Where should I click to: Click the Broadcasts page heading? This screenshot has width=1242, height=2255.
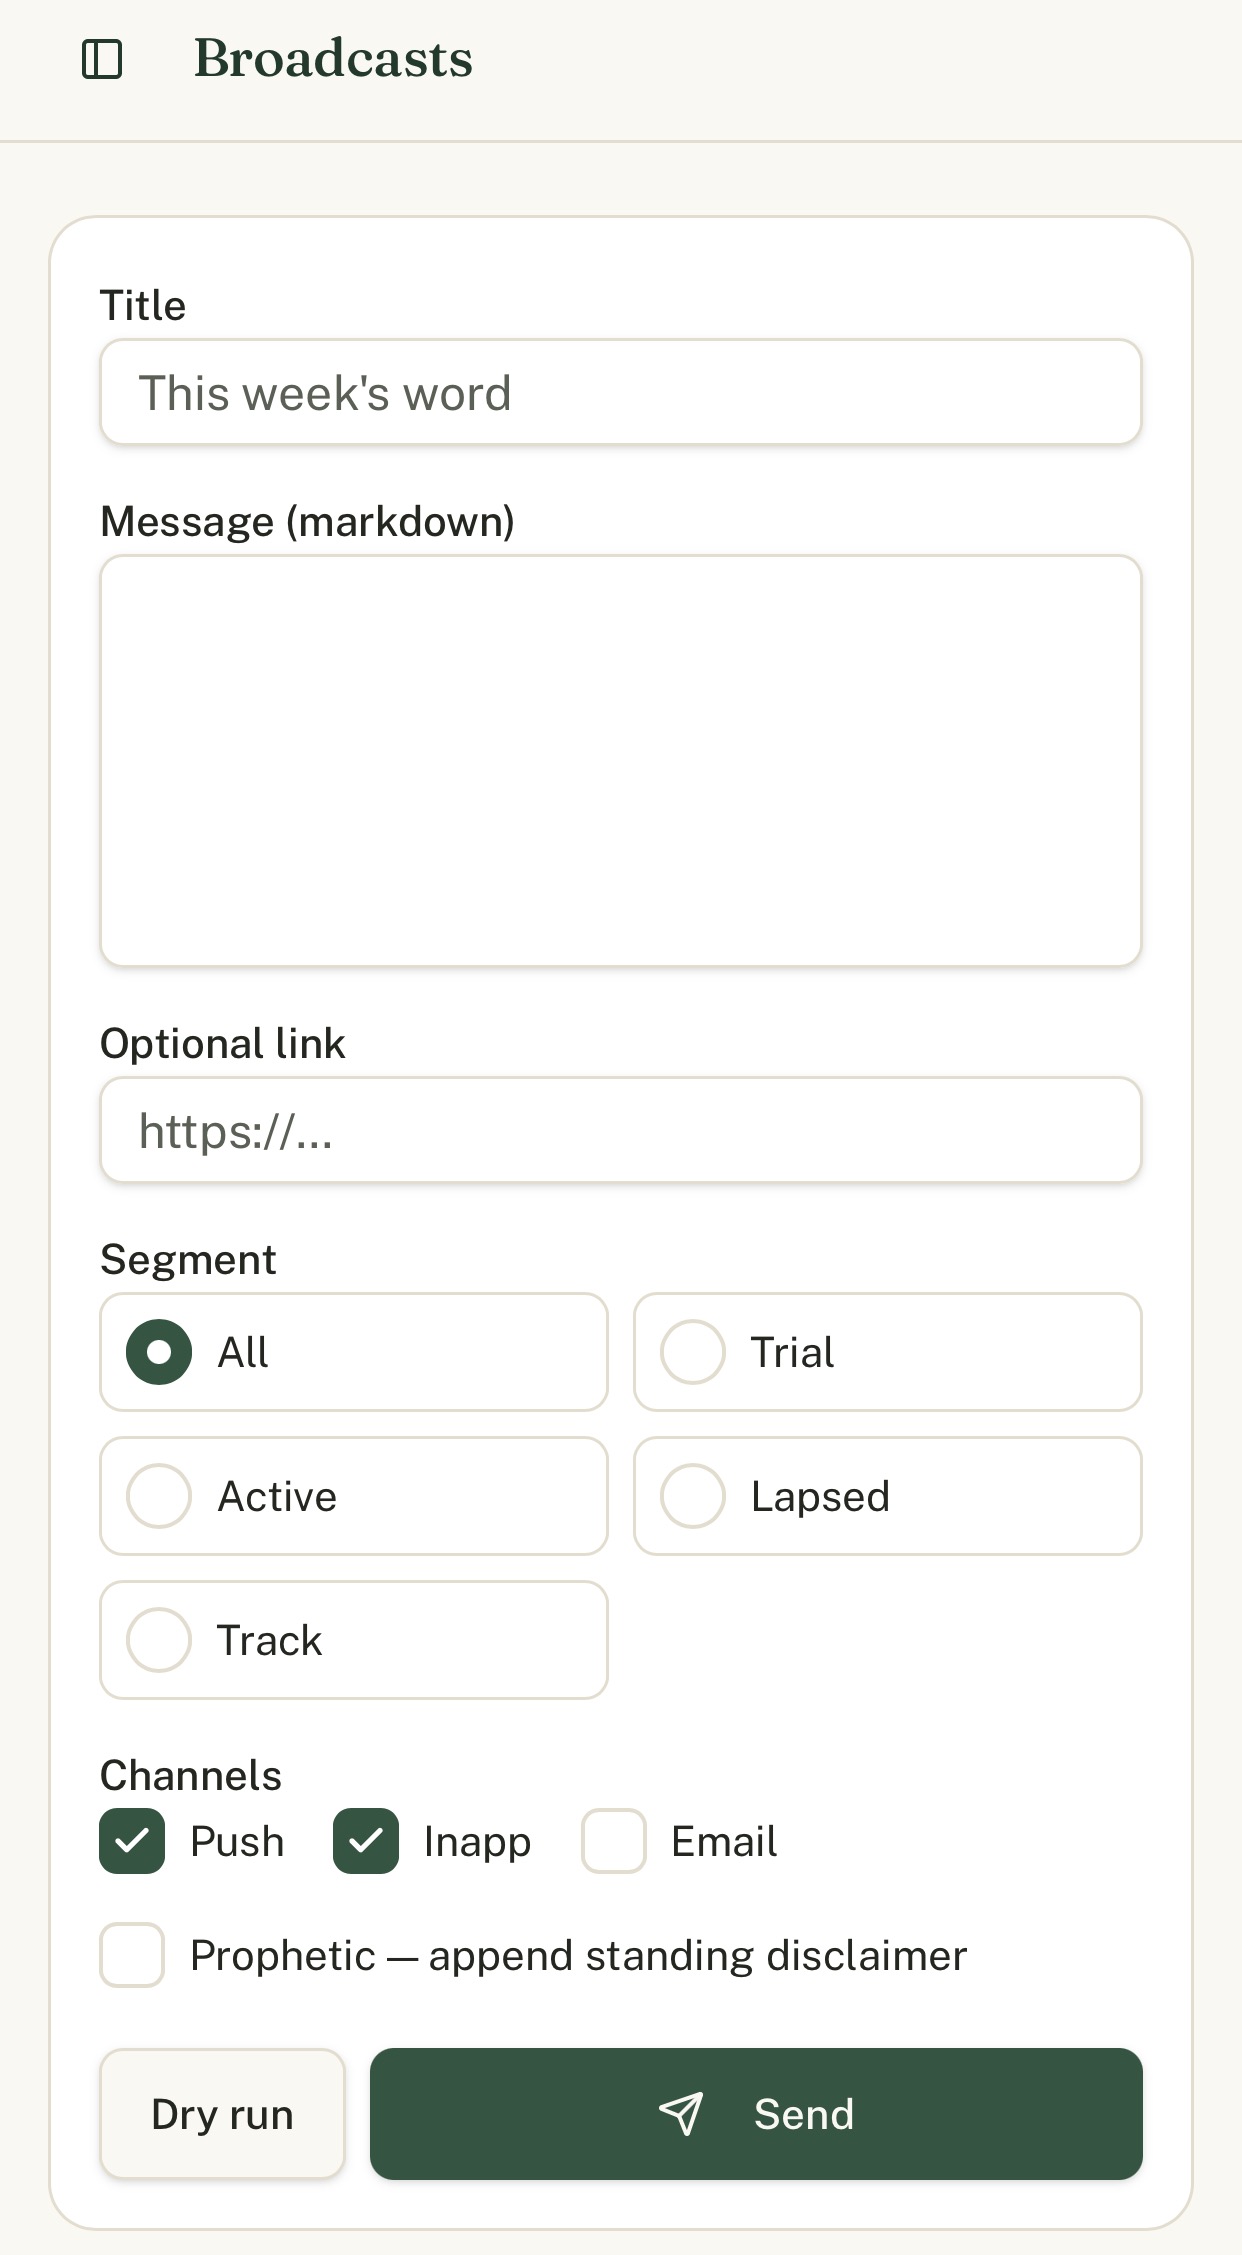[333, 58]
